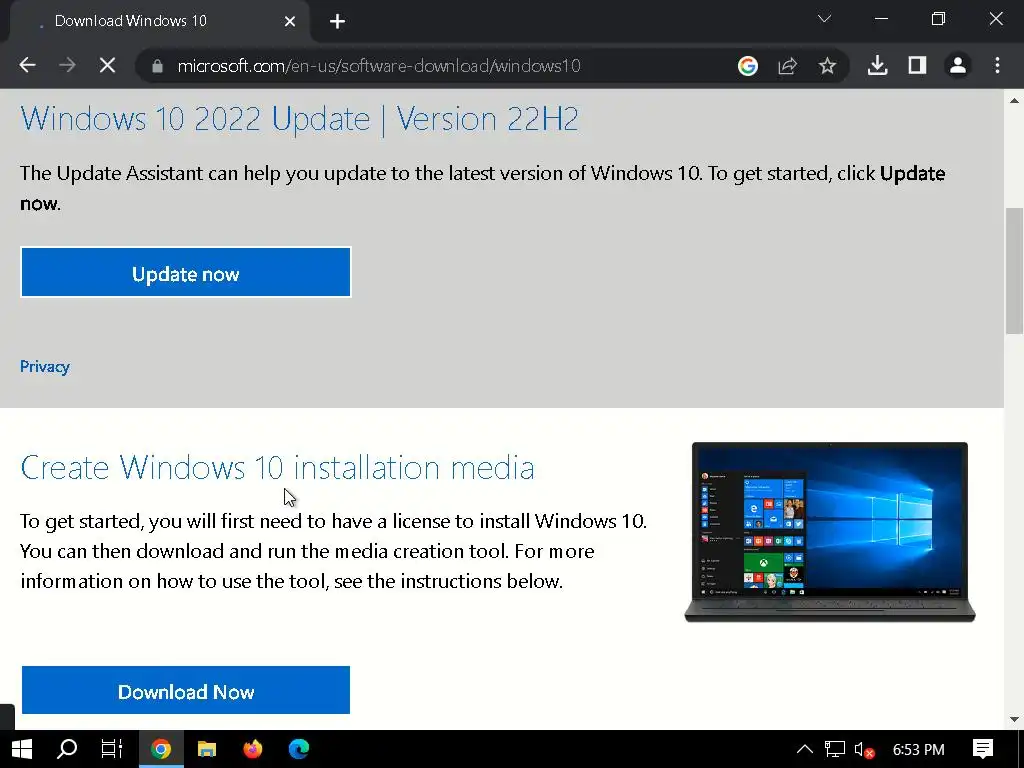Open File Explorer from taskbar
The image size is (1024, 768).
[x=207, y=749]
